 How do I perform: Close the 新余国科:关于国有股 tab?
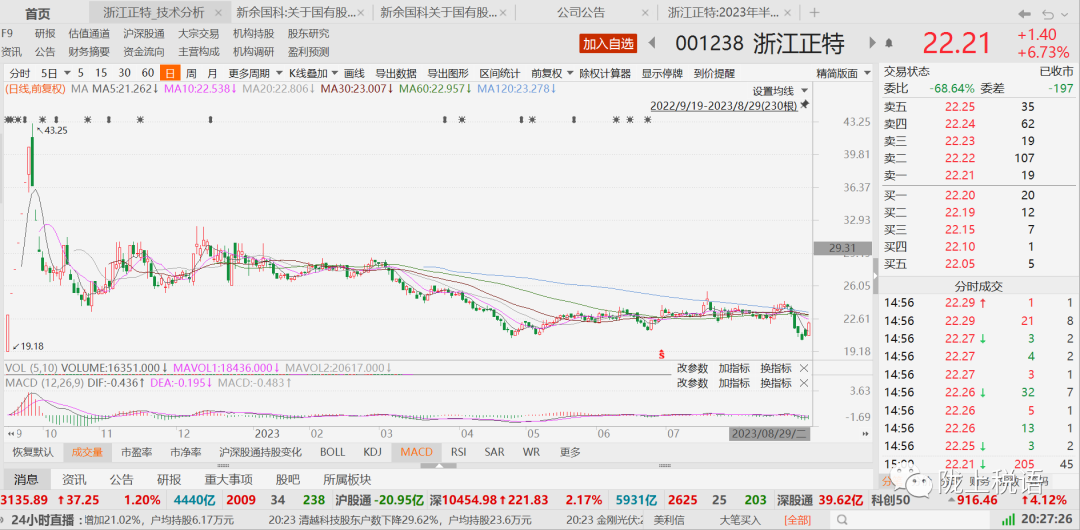tap(362, 12)
